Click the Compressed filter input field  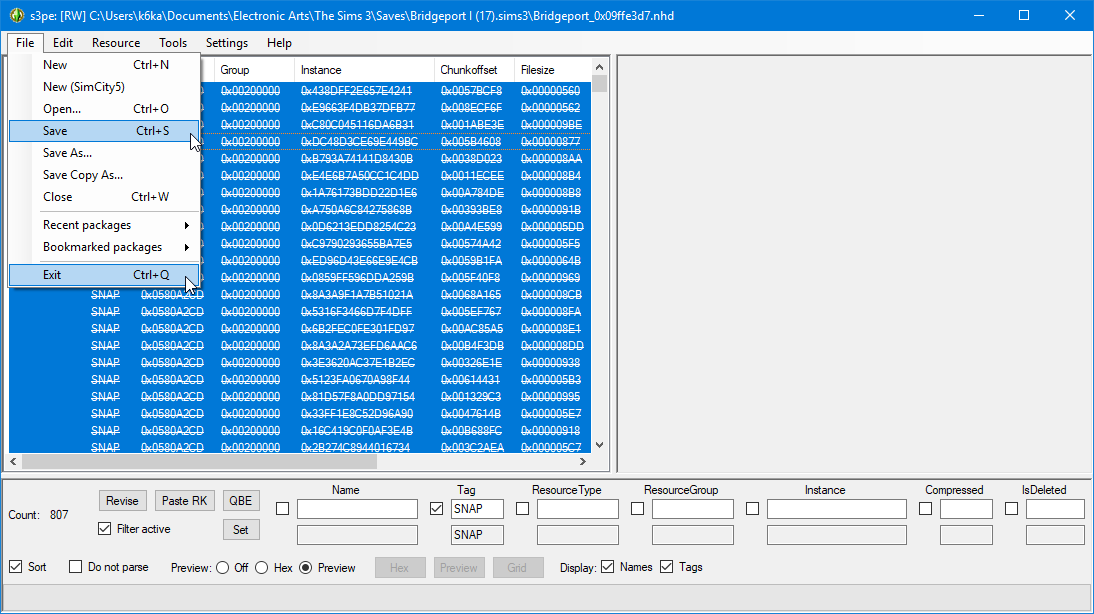tap(966, 509)
